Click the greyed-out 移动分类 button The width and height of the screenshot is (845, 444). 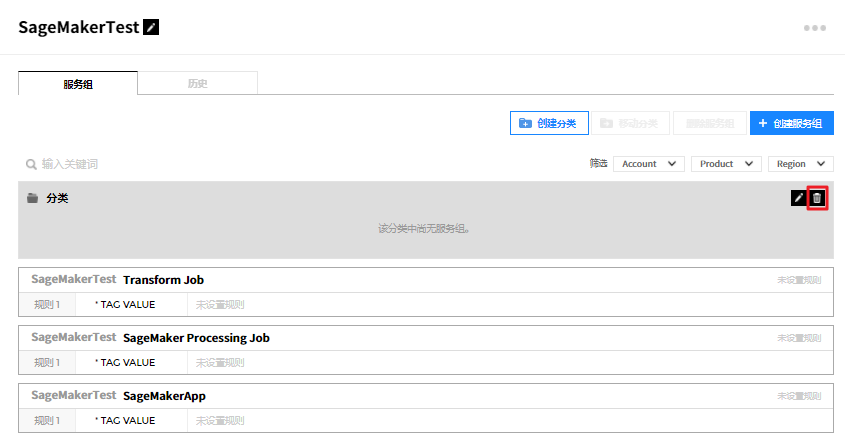point(630,123)
